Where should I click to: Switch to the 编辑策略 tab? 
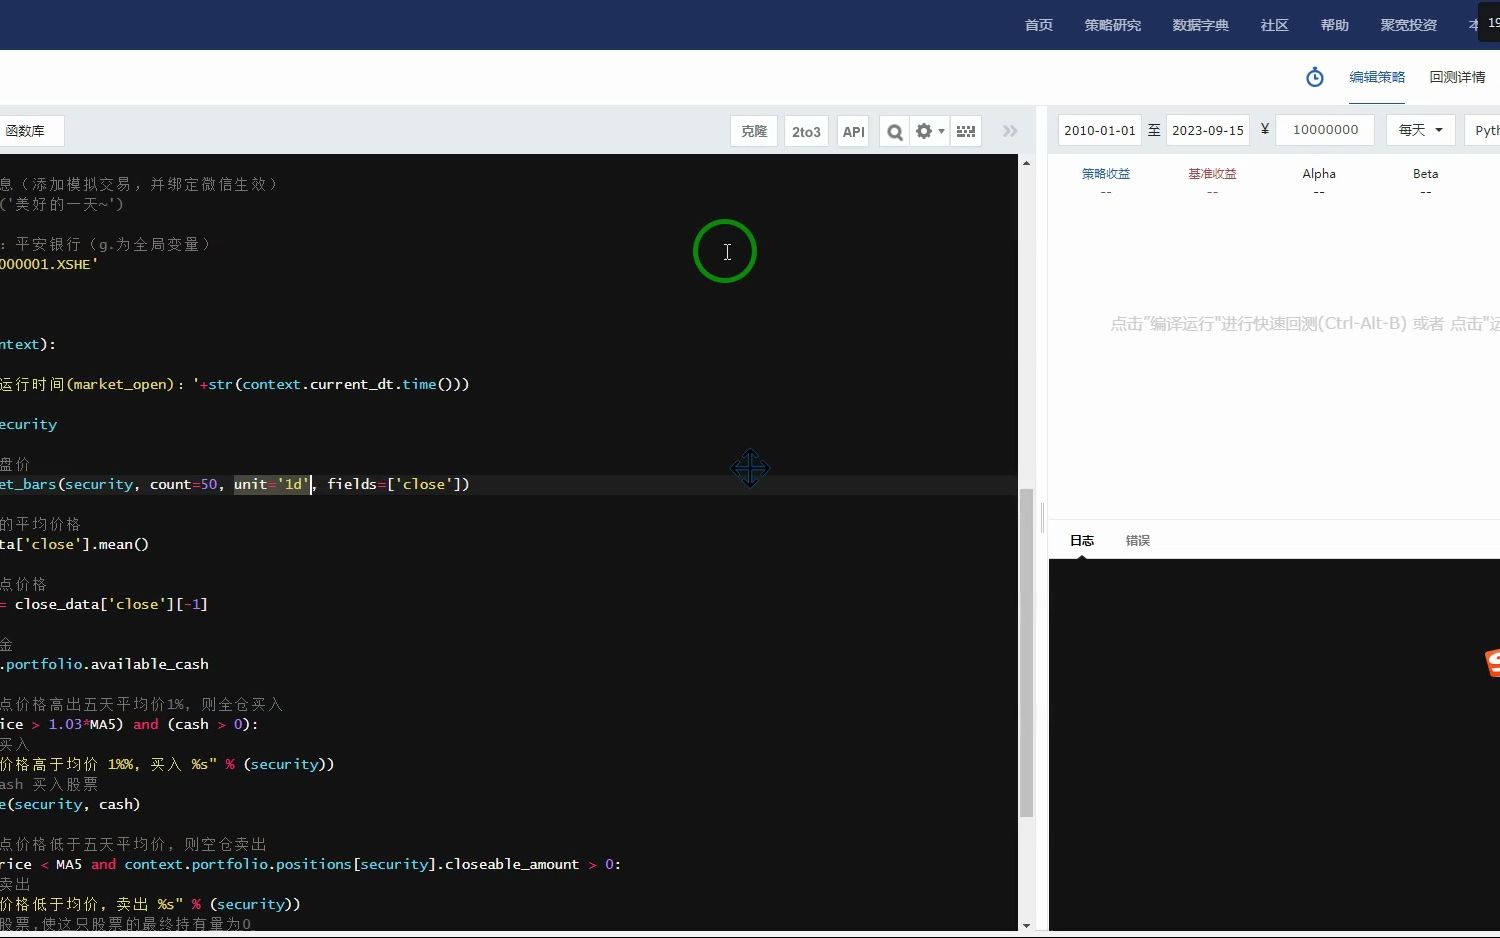(1377, 77)
